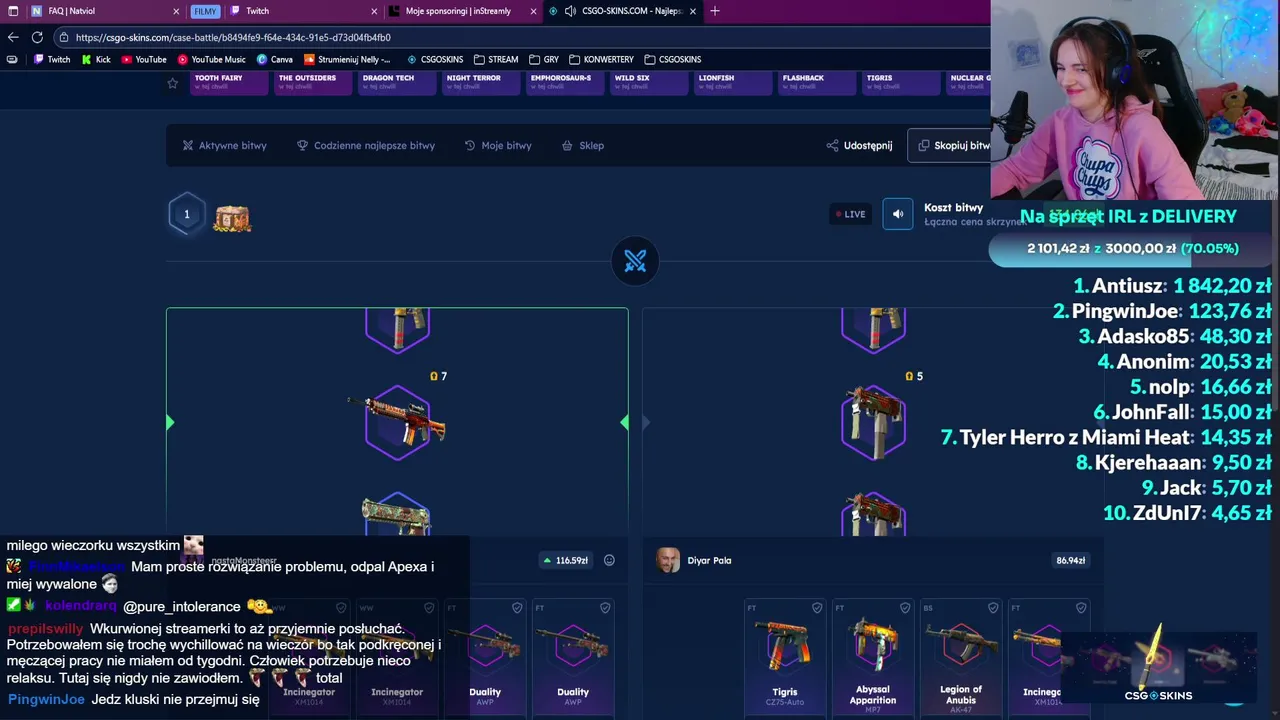Open the case chest icon for round 1

(232, 218)
